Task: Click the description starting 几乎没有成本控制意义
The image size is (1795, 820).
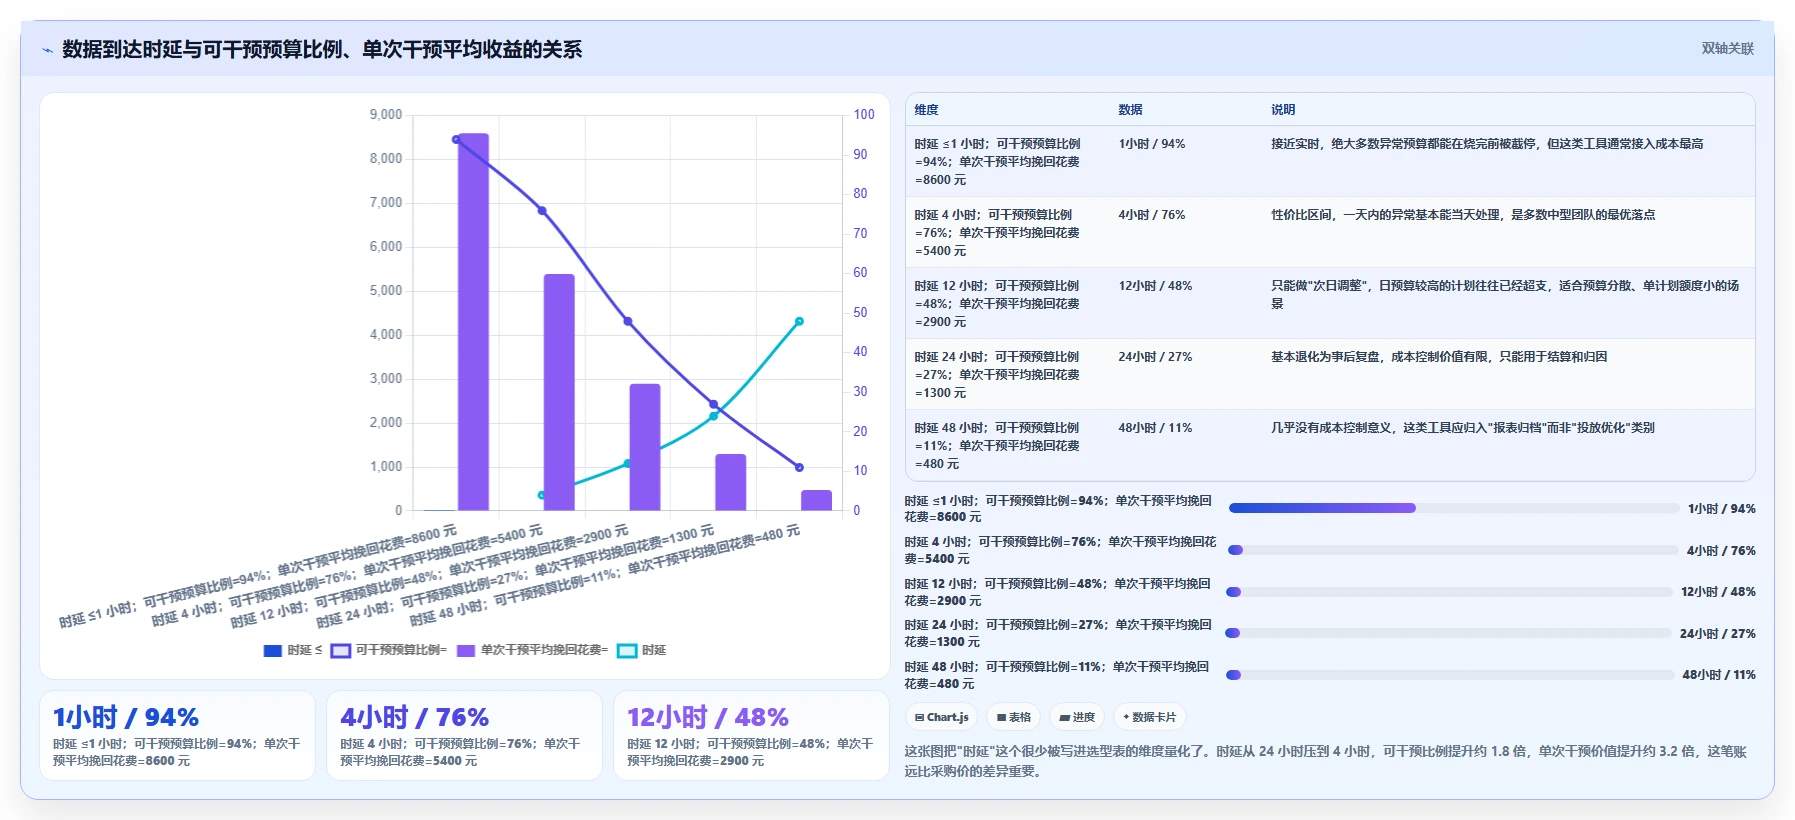Action: [1463, 428]
